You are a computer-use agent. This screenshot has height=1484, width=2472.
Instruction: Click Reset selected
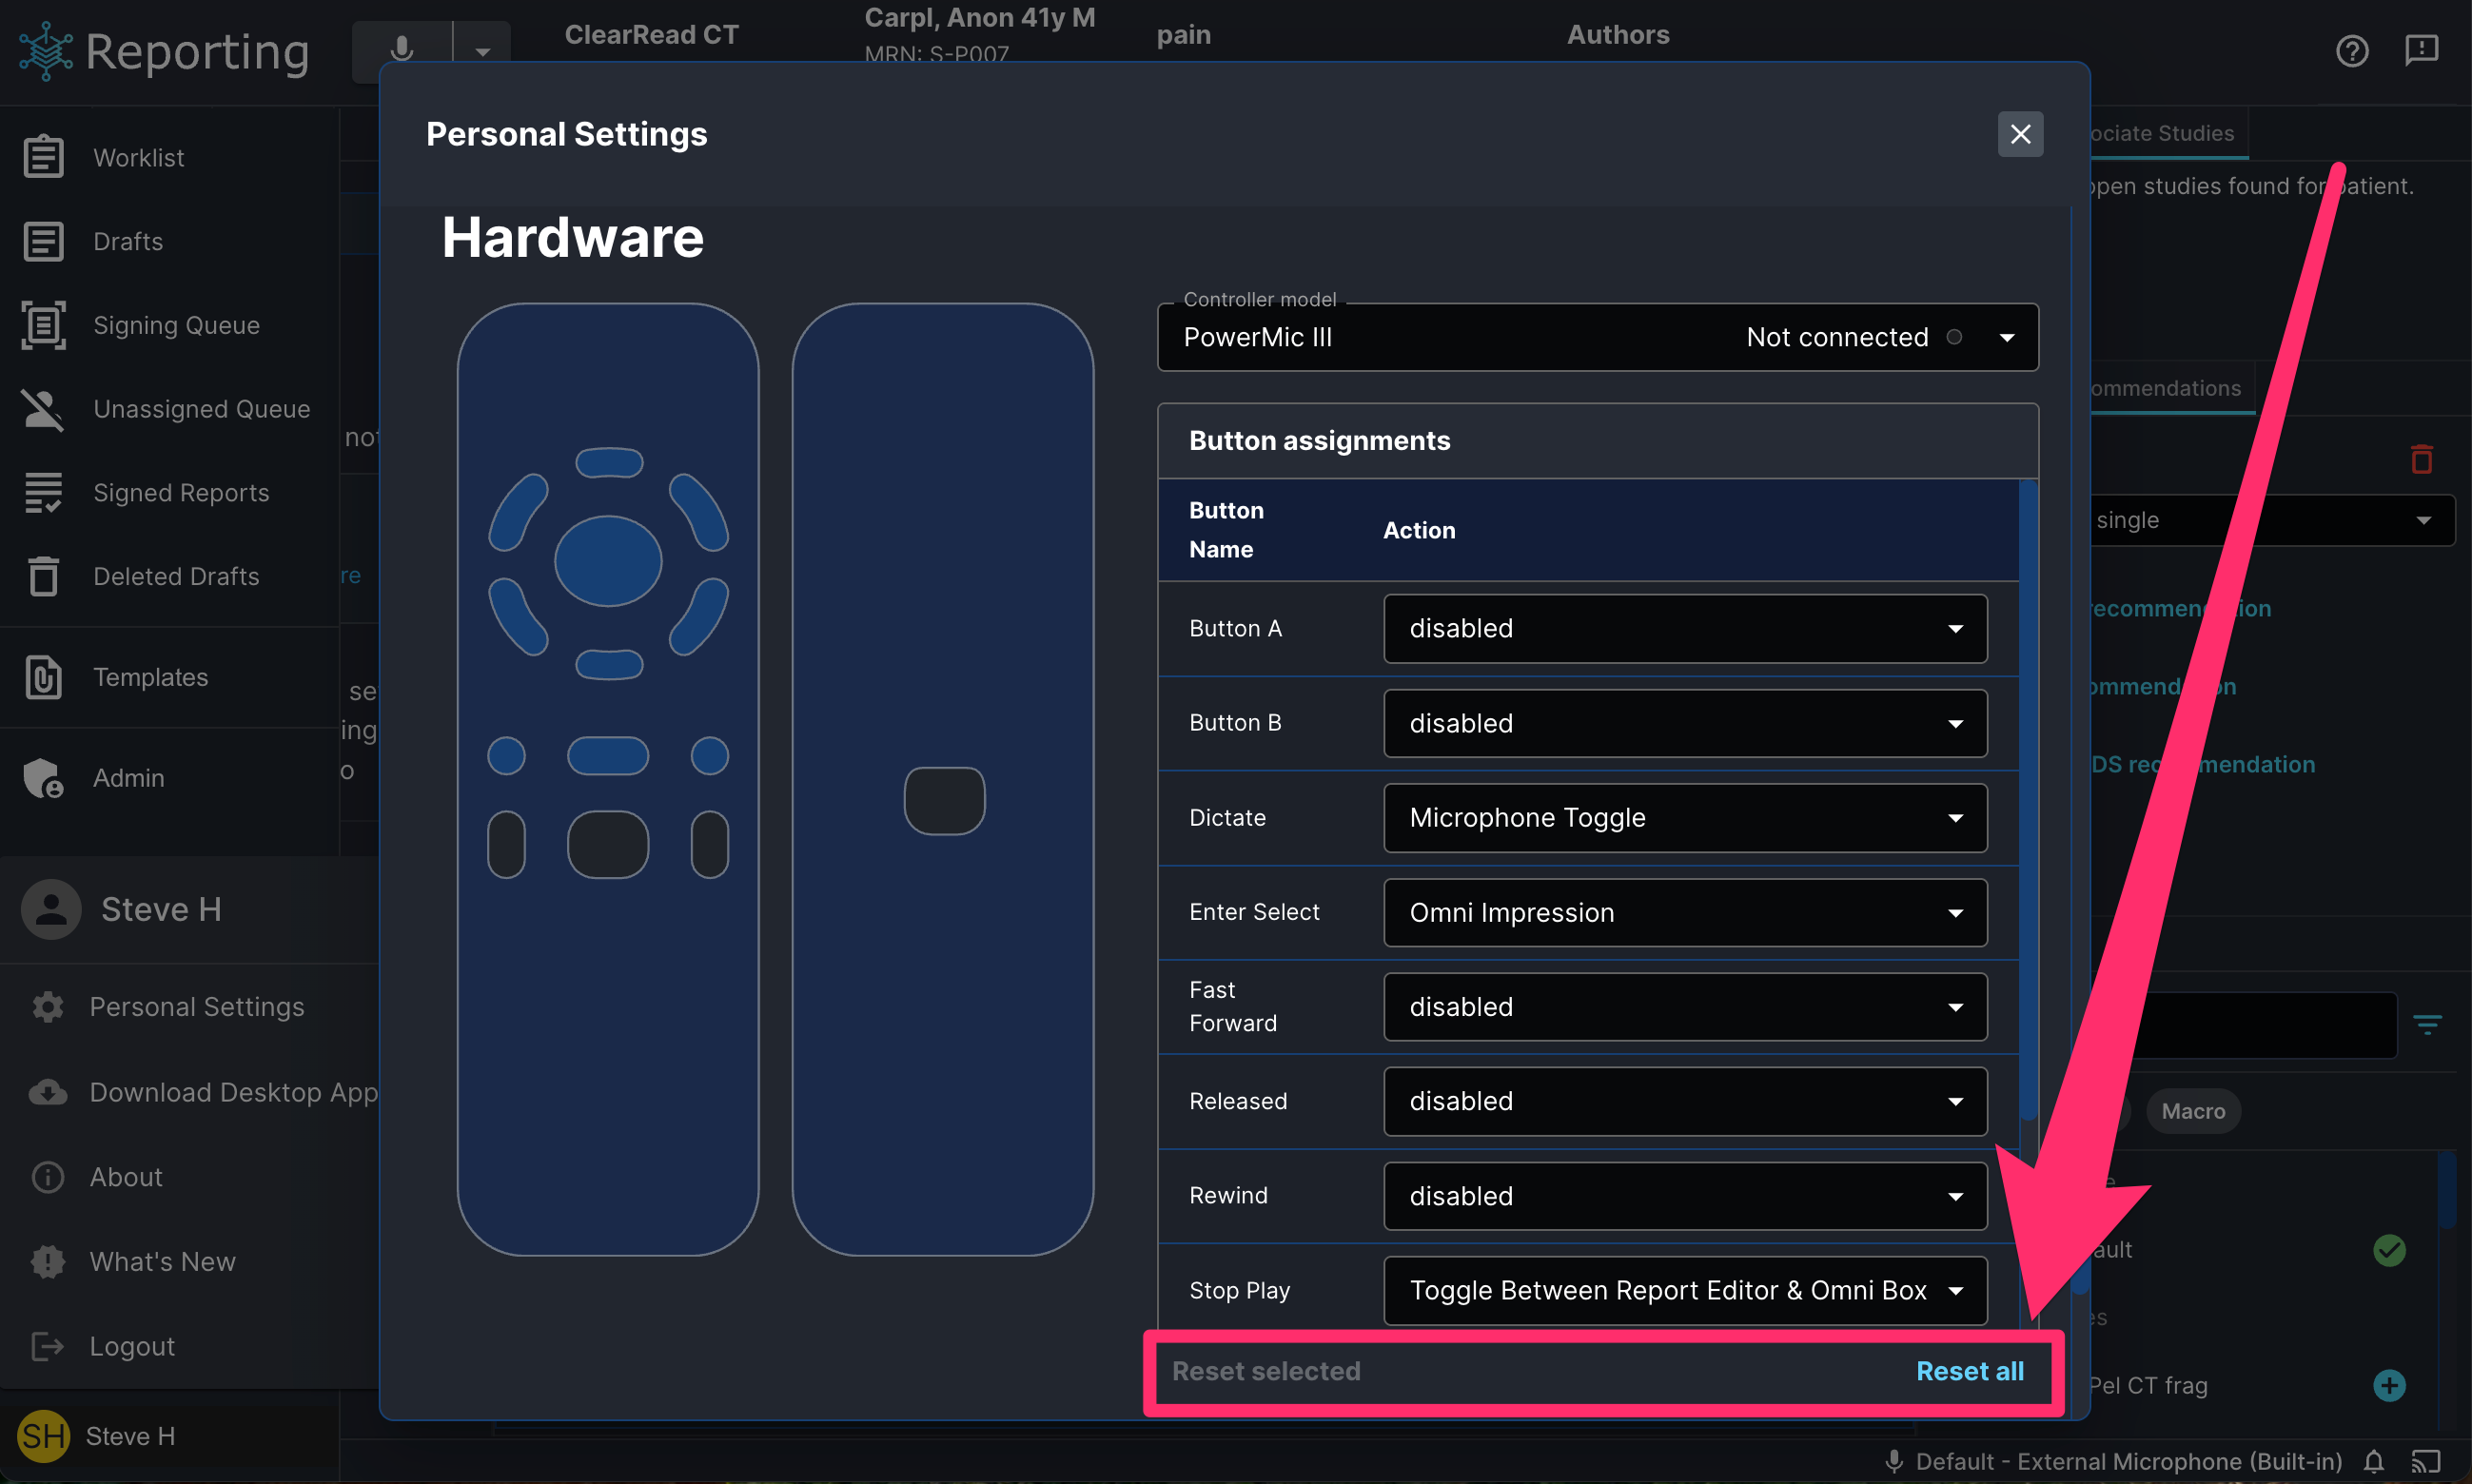coord(1266,1371)
